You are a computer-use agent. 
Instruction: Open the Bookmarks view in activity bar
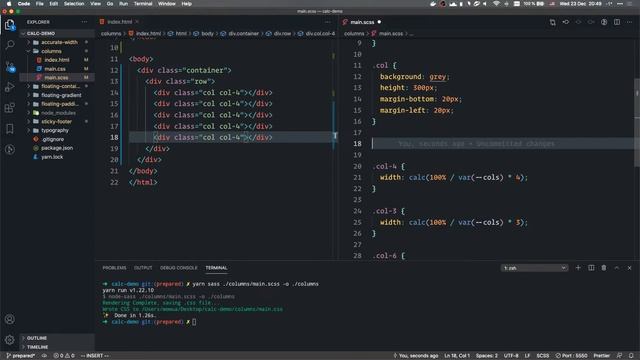pos(10,129)
